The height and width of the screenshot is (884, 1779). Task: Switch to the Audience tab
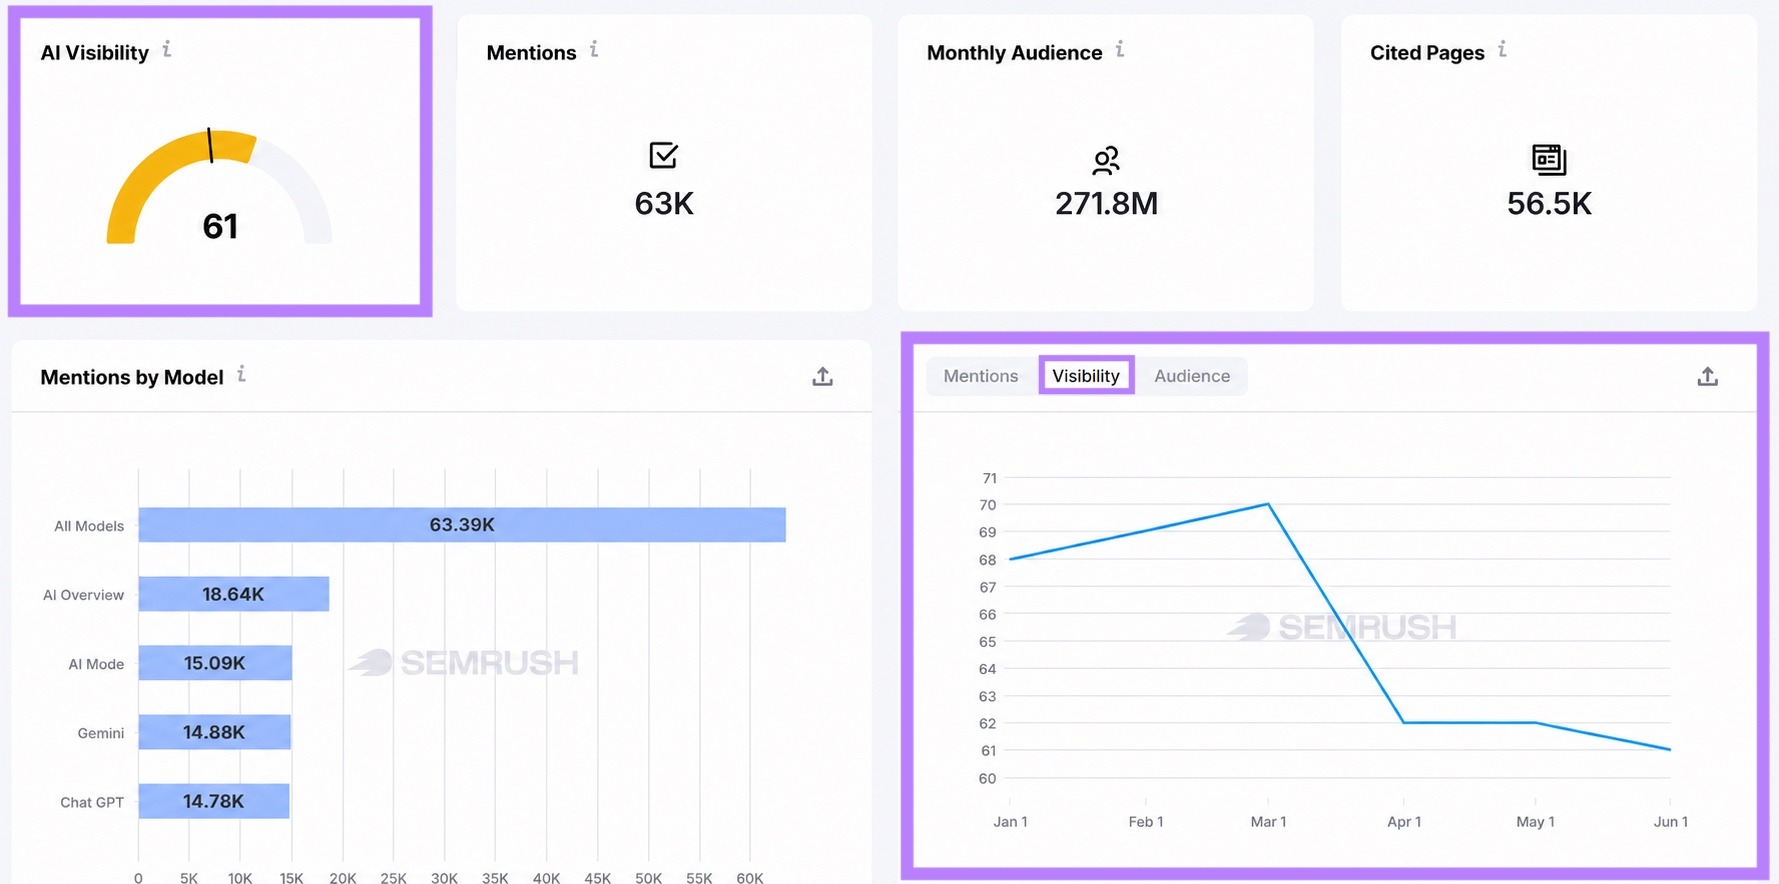pos(1192,376)
